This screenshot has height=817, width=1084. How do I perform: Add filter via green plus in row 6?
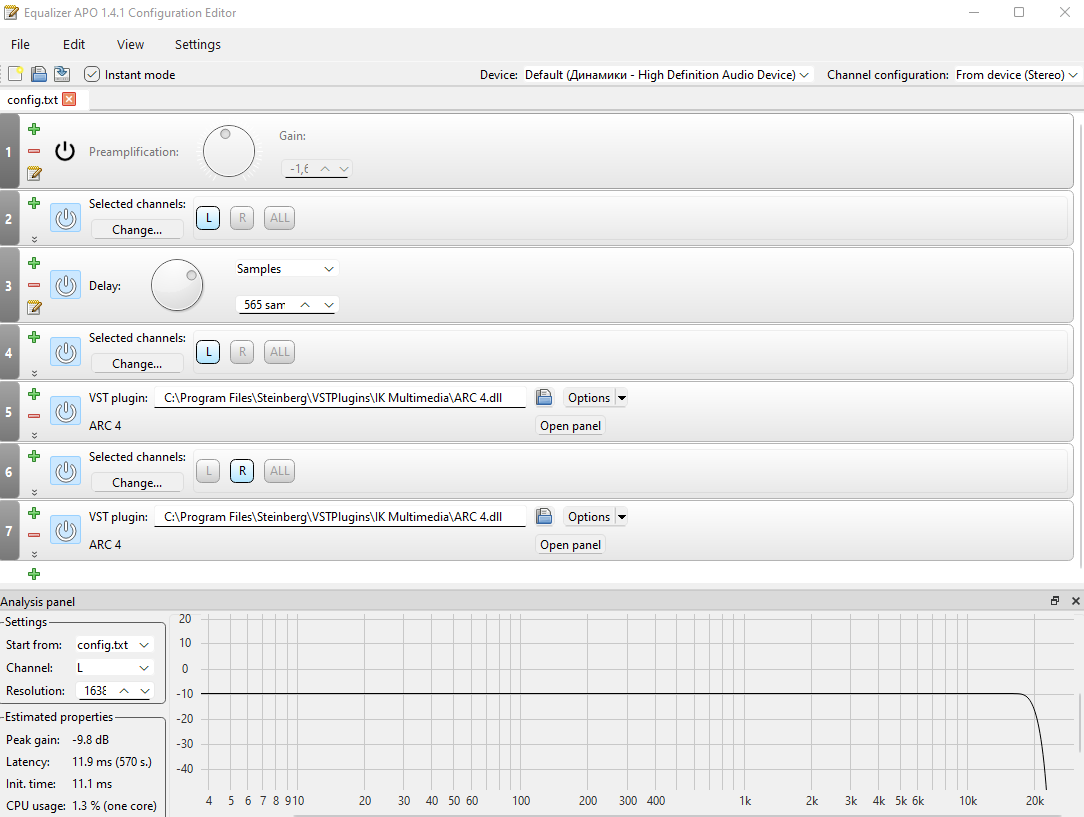click(x=34, y=456)
